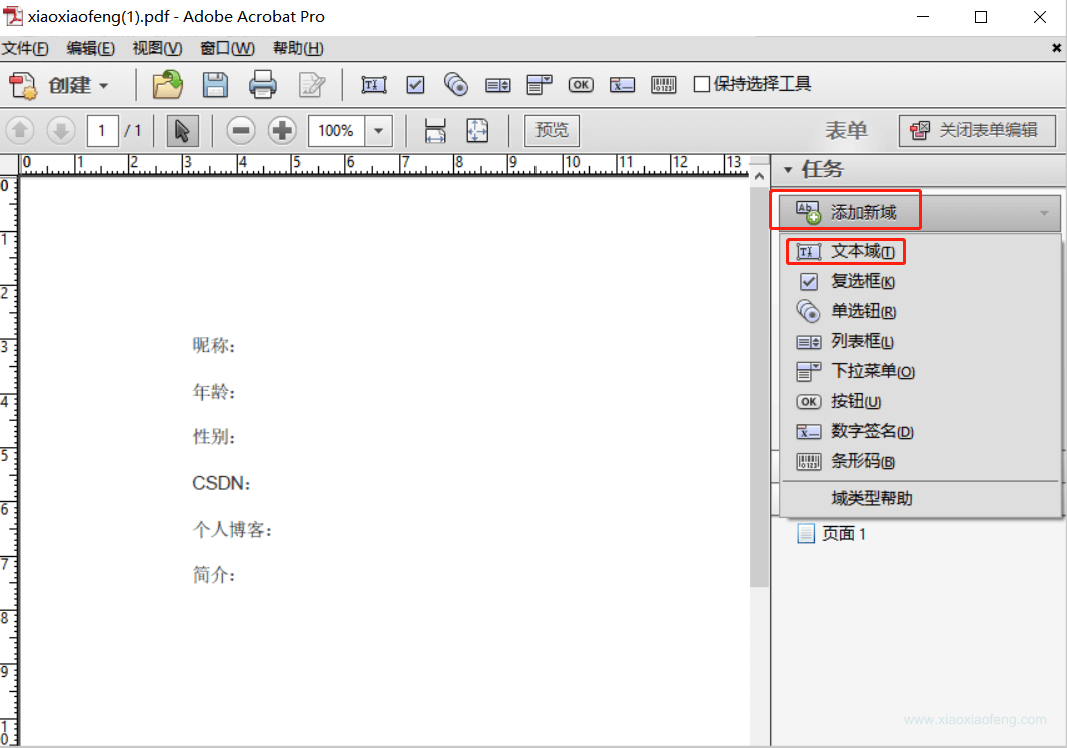This screenshot has height=748, width=1067.
Task: Choose 复选框(K) from the menu
Action: (920, 281)
